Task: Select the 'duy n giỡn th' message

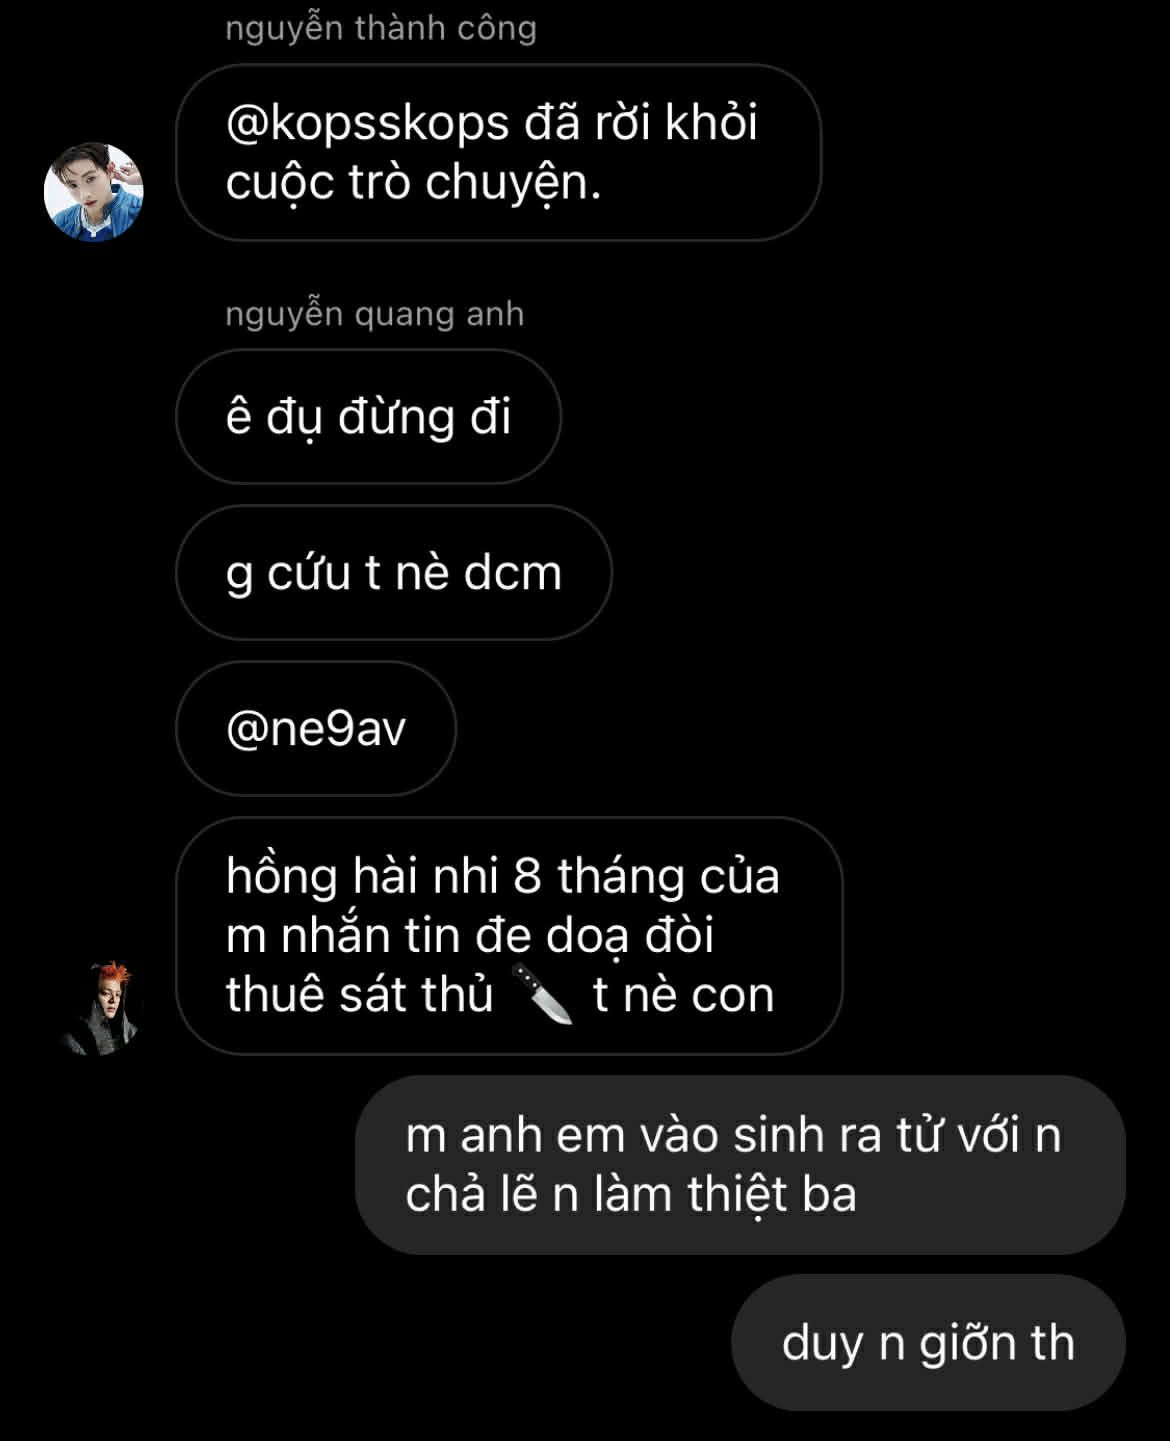Action: (x=928, y=1343)
